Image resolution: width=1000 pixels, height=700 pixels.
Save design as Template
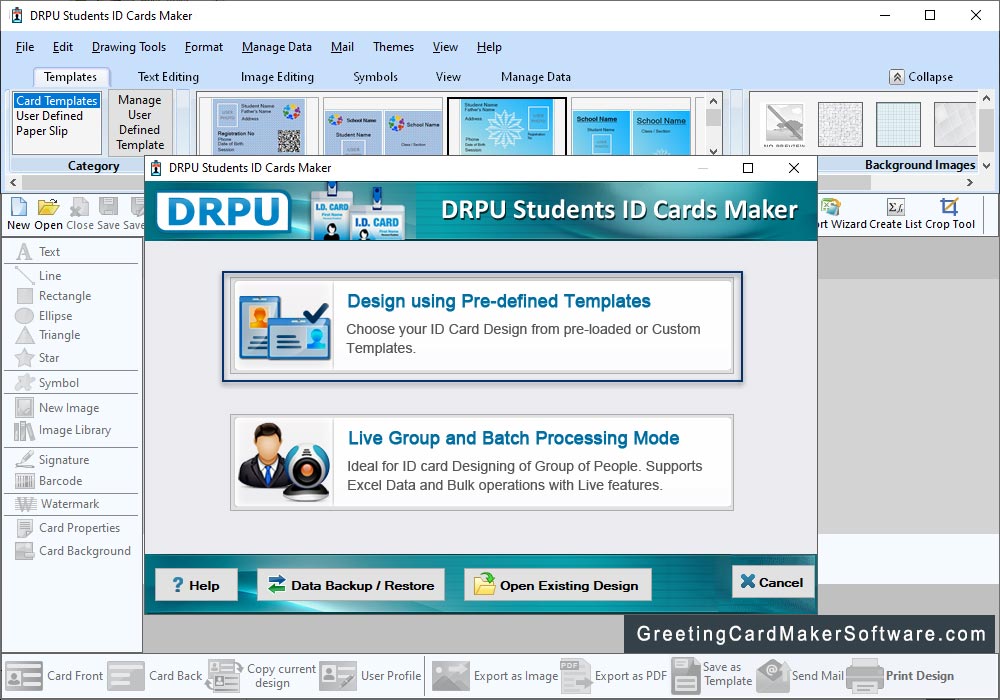coord(711,676)
